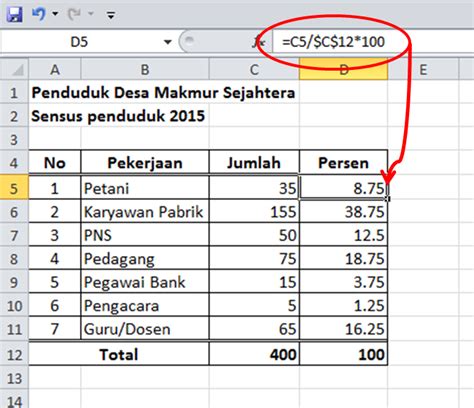Select row 12 header

(14, 354)
